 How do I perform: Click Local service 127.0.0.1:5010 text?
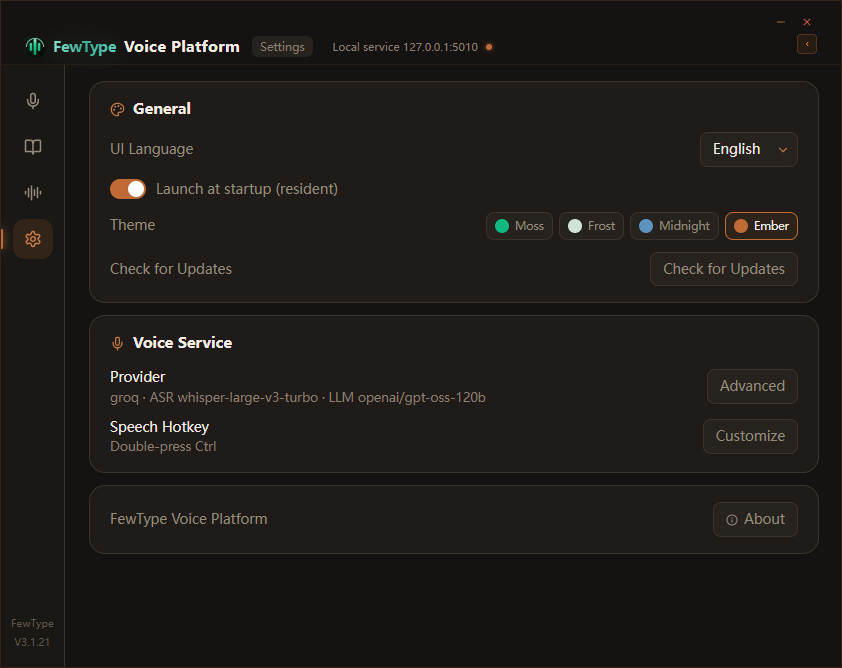[405, 47]
